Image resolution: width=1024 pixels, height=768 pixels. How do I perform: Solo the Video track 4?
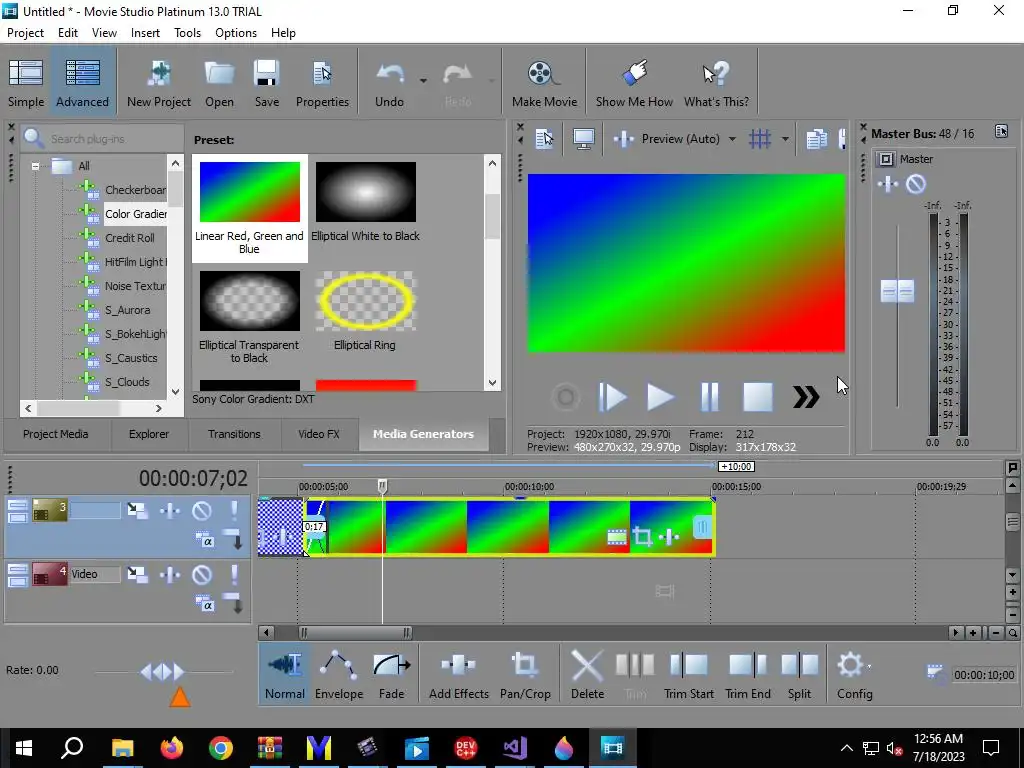[x=234, y=574]
